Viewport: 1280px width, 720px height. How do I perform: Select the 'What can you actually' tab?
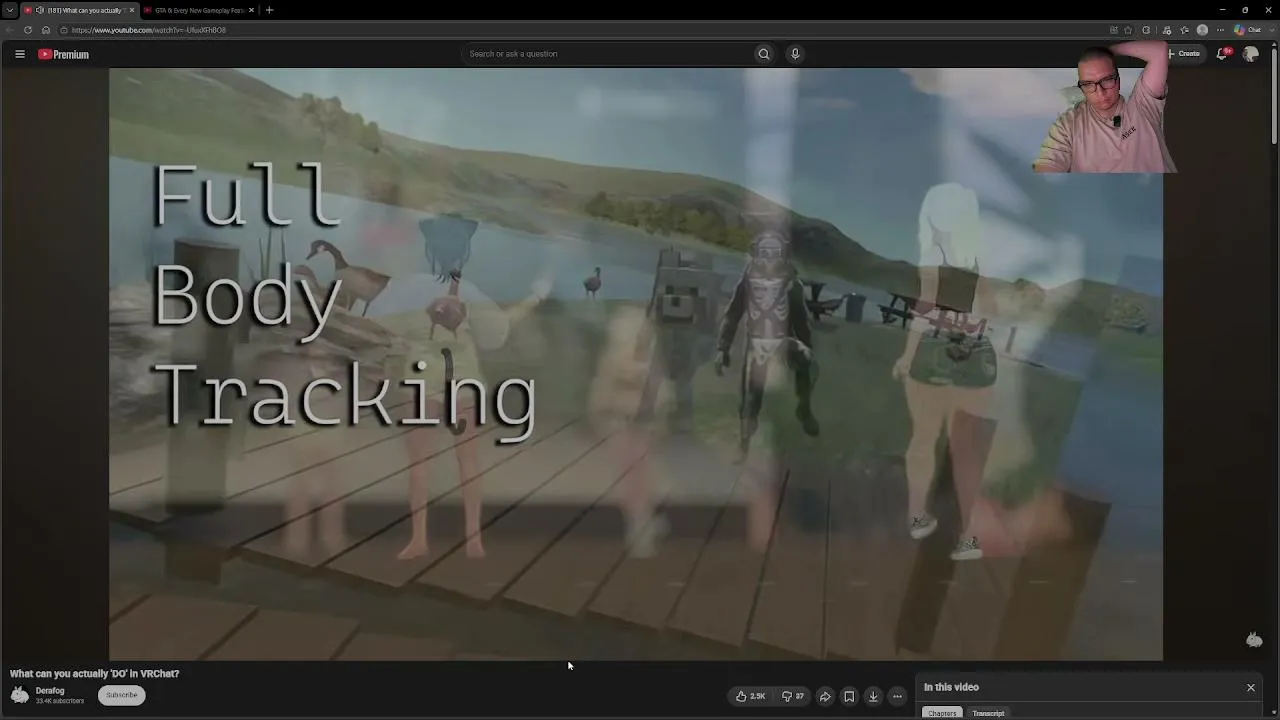(x=79, y=10)
